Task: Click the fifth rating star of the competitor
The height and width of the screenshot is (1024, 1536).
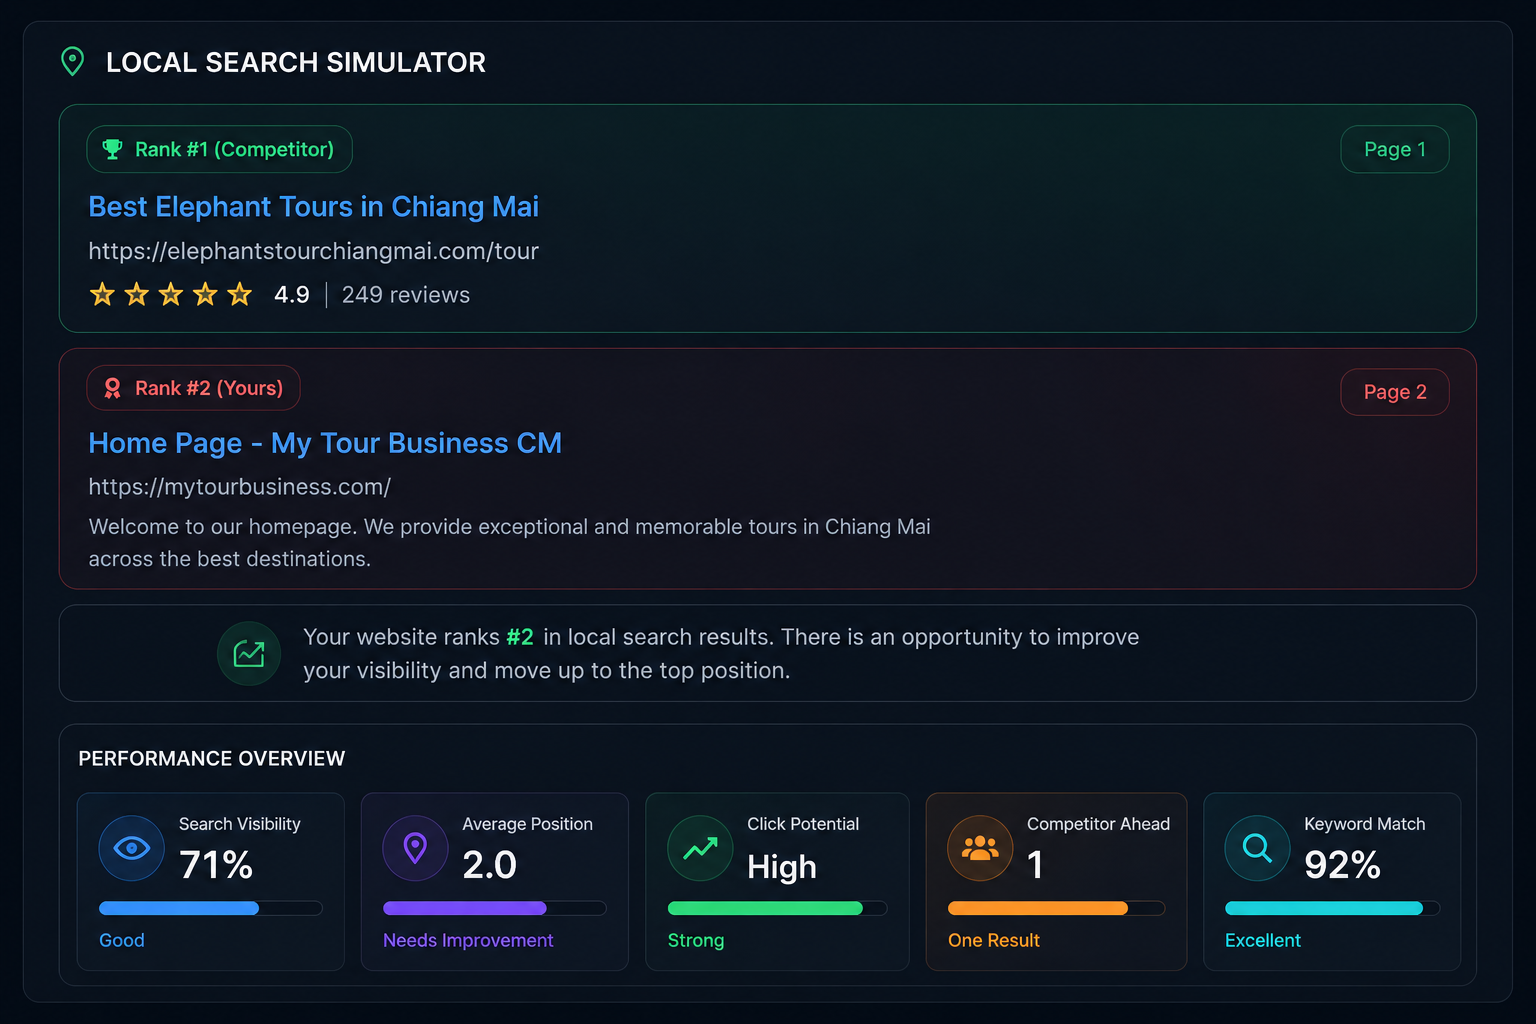Action: (239, 294)
